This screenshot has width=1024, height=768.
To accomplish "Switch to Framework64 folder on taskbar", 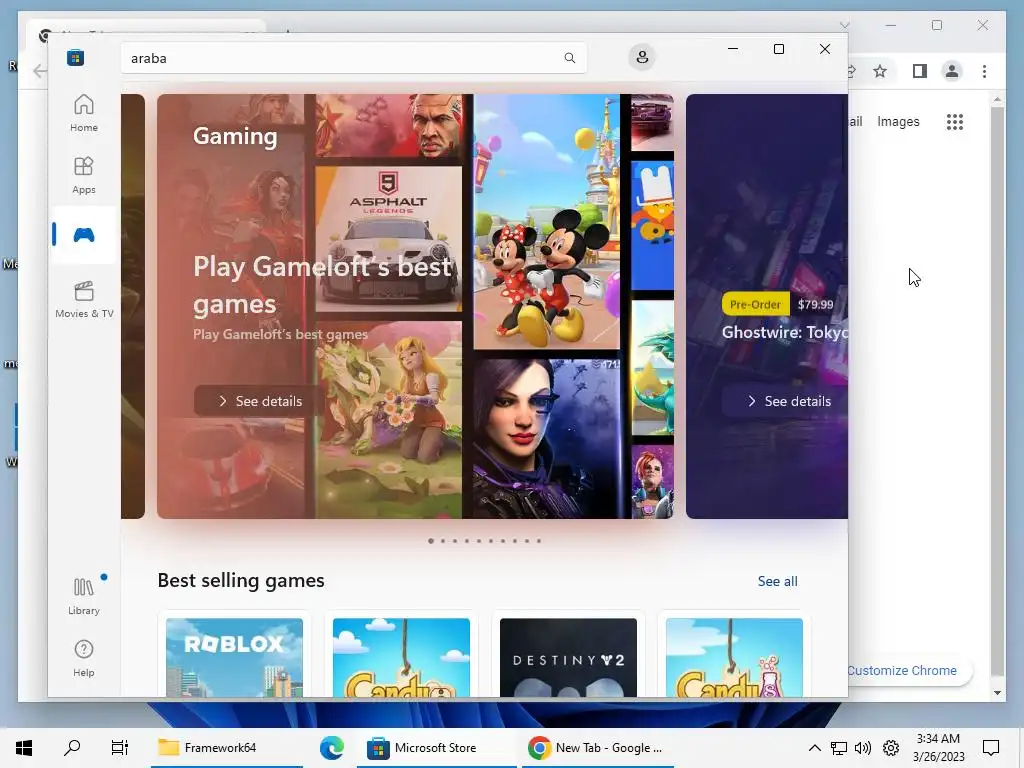I will [x=227, y=748].
